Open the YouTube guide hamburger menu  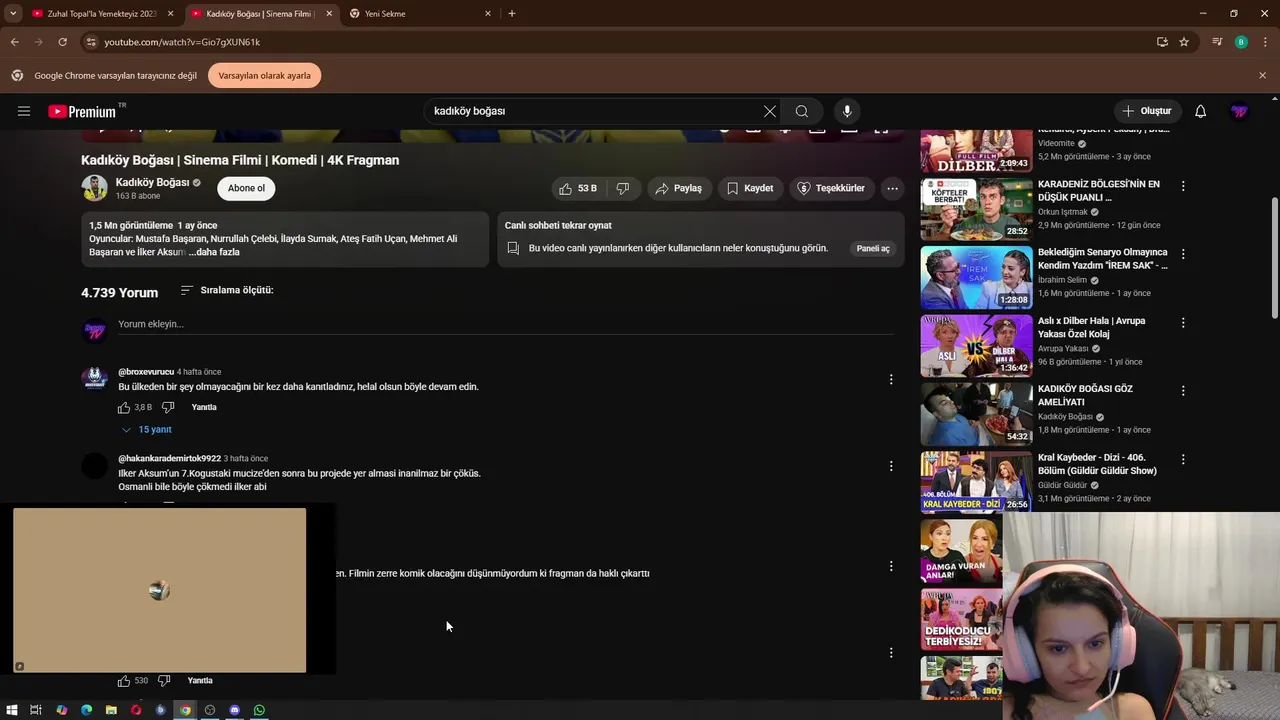(x=24, y=111)
